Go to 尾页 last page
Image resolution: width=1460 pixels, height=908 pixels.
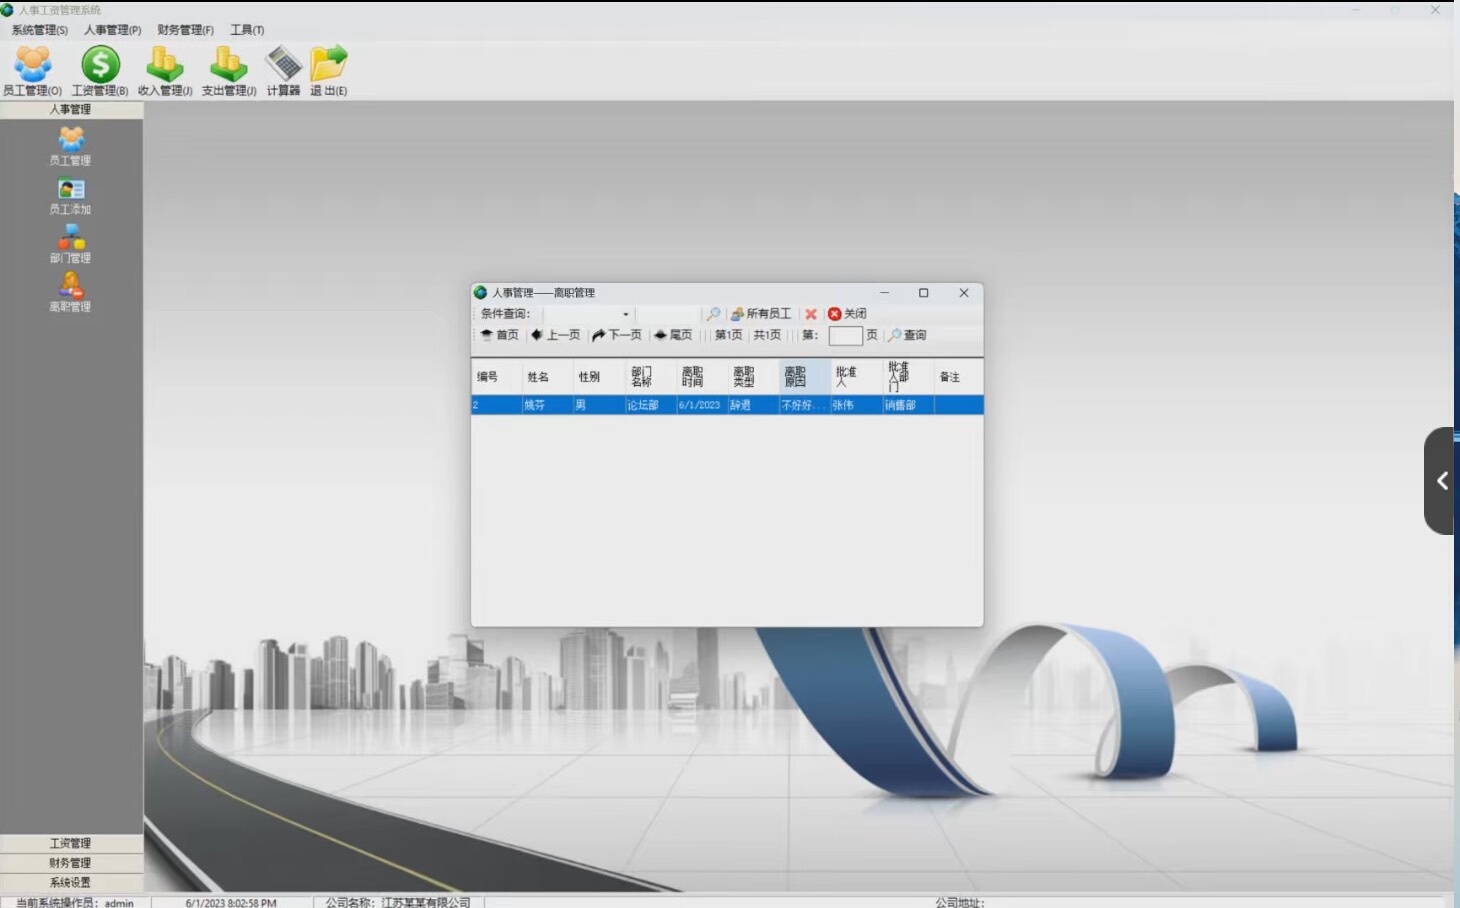tap(673, 335)
